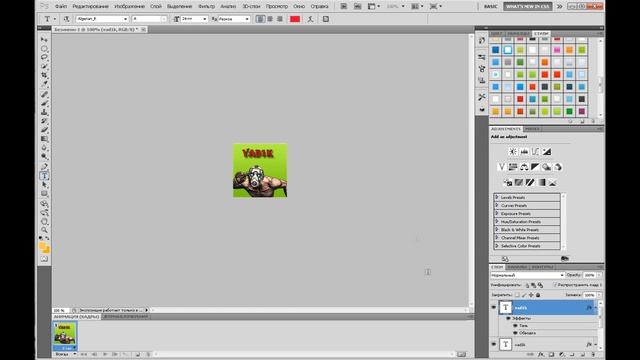
Task: Hide the Тень effect
Action: pyautogui.click(x=515, y=326)
